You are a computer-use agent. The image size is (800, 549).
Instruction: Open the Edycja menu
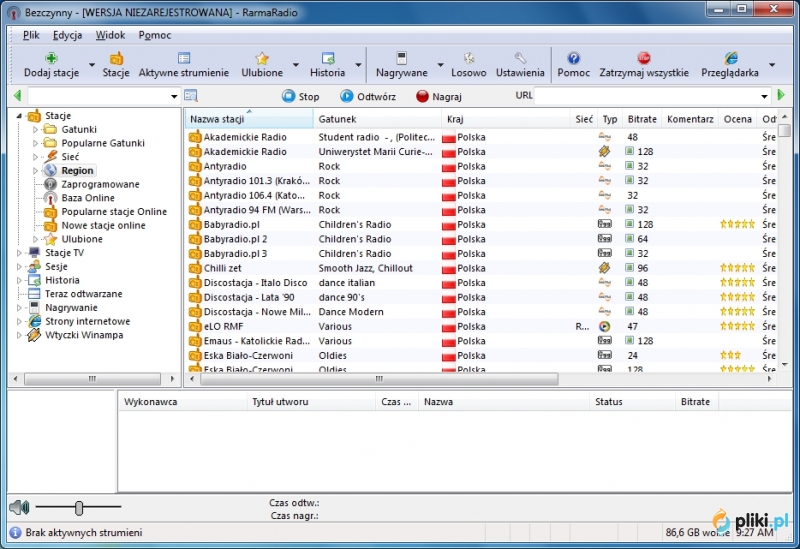(67, 35)
